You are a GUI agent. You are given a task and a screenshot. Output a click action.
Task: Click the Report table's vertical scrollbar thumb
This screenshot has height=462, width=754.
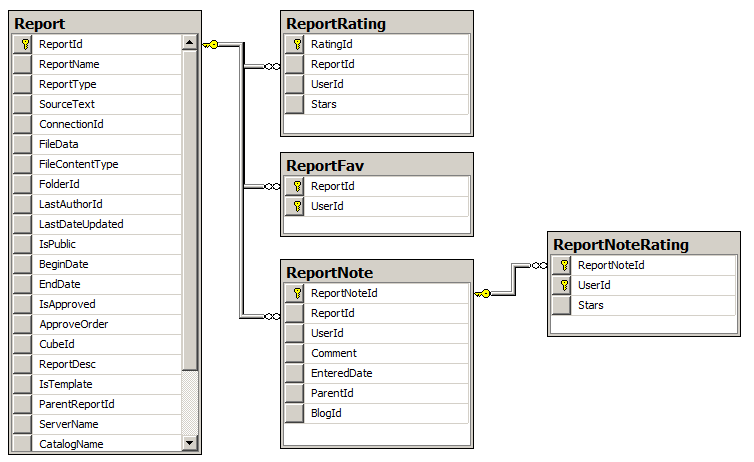pyautogui.click(x=190, y=210)
